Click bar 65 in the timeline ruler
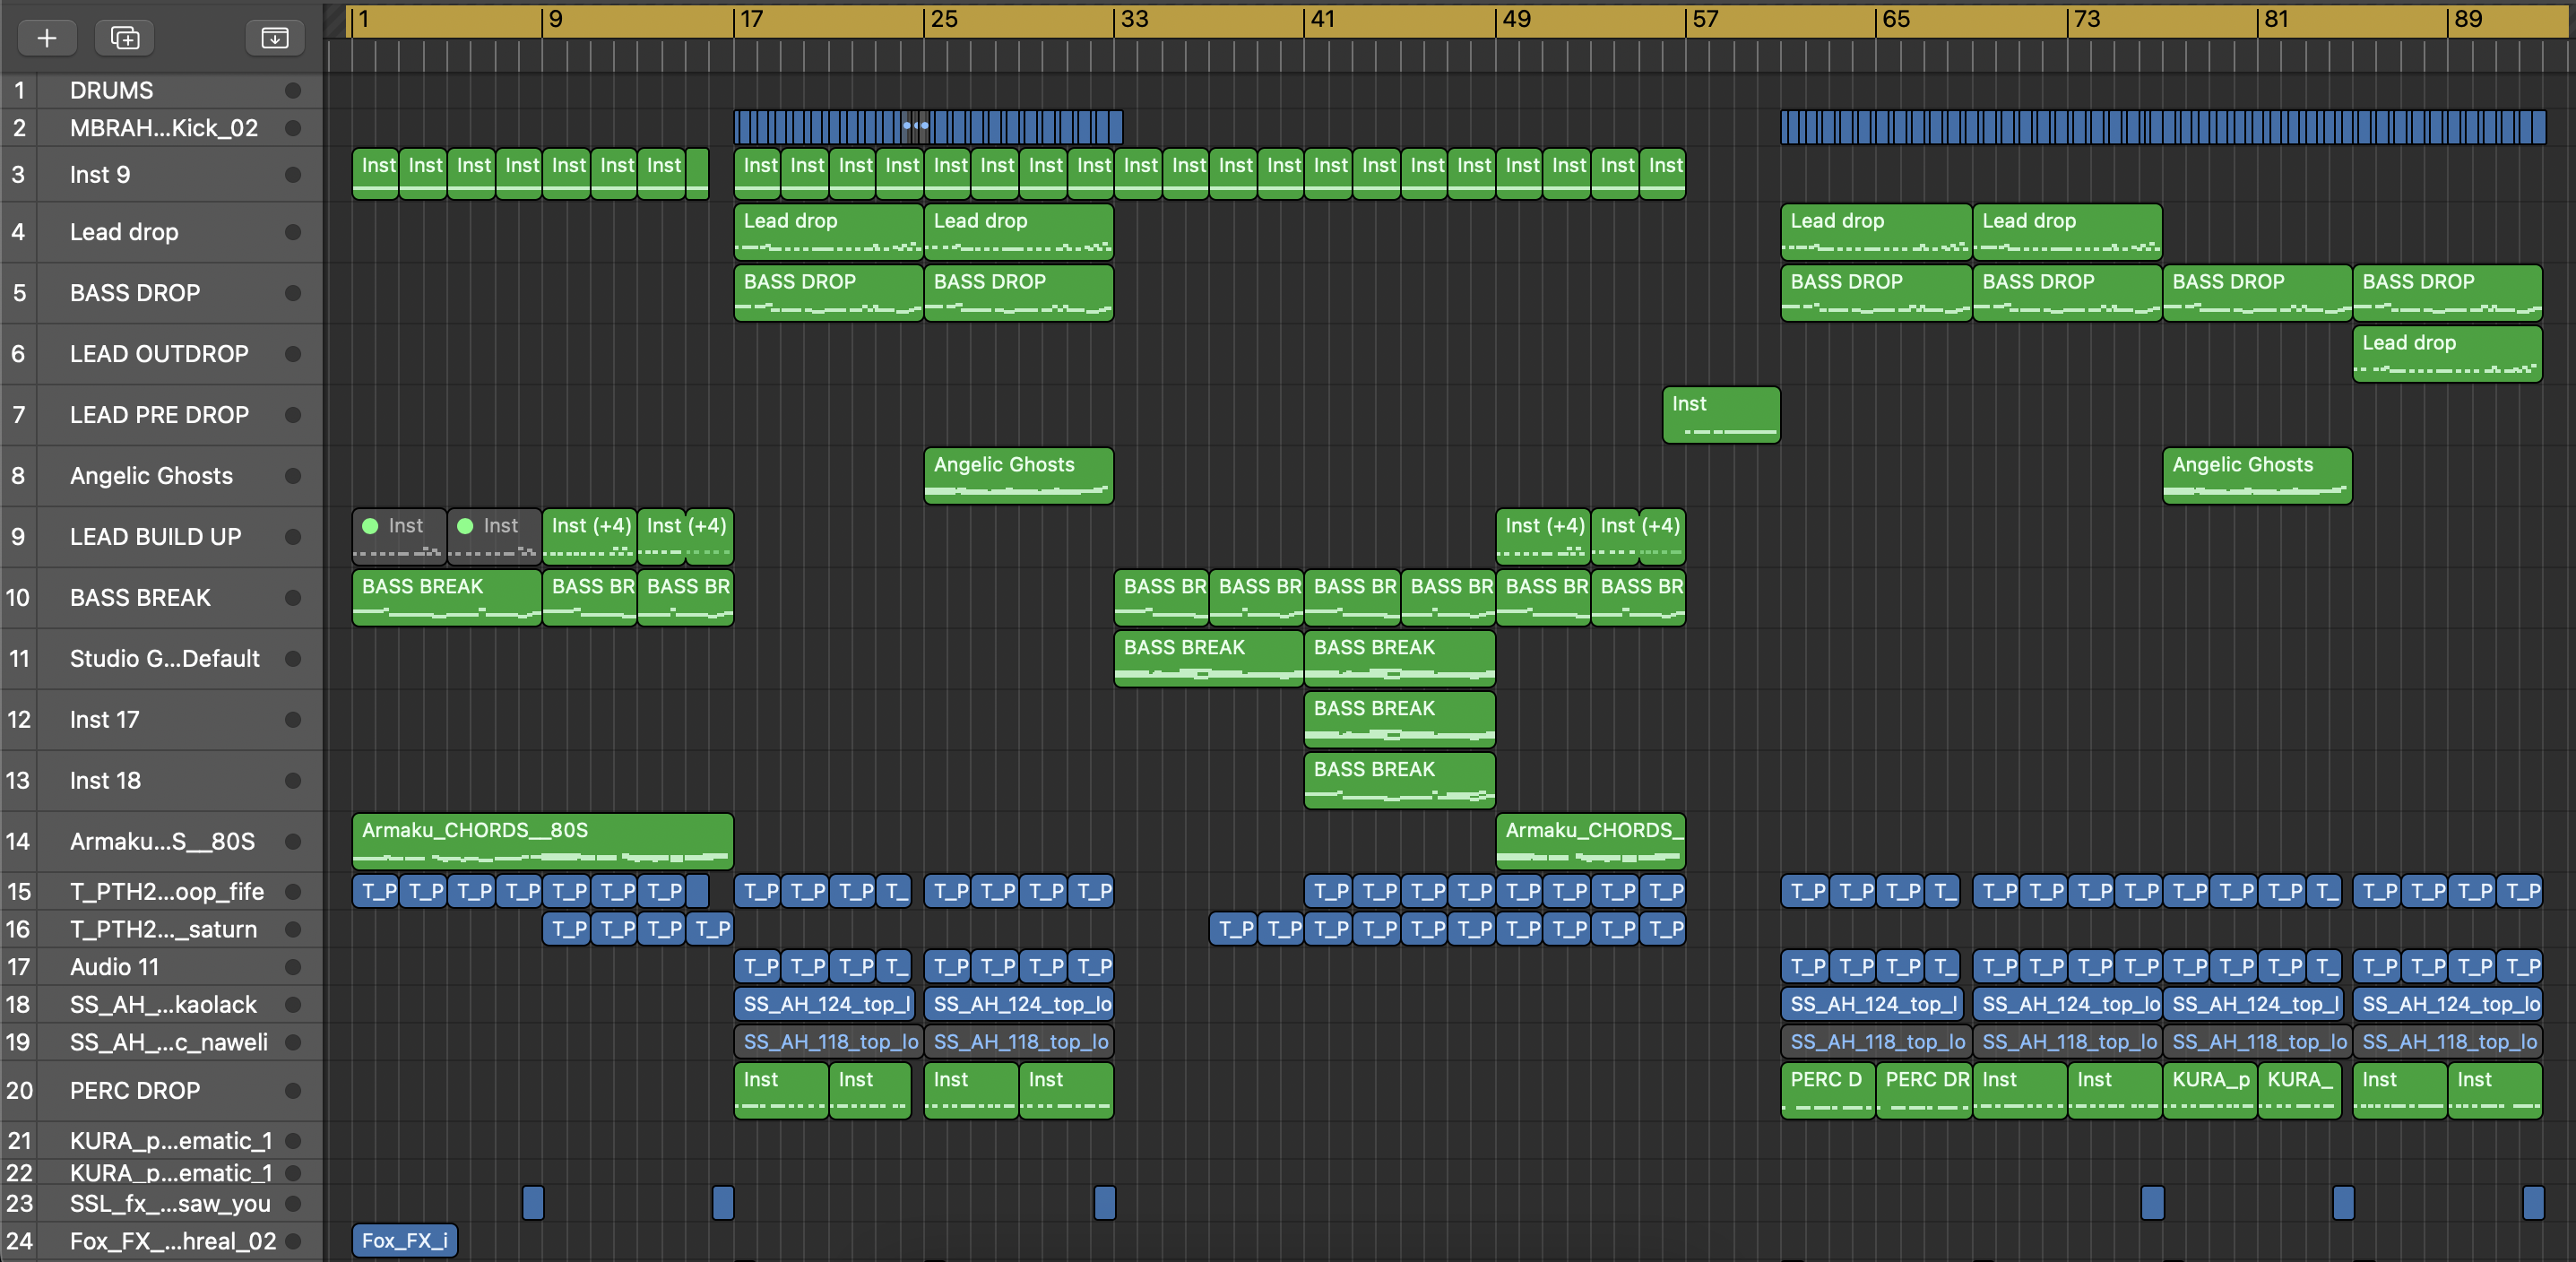The height and width of the screenshot is (1262, 2576). point(1895,20)
